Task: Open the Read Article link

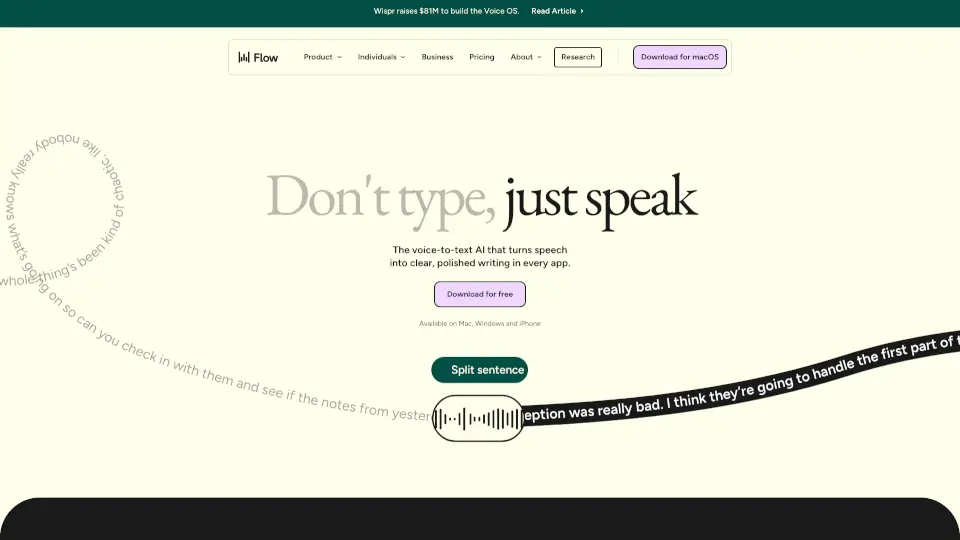Action: [553, 11]
